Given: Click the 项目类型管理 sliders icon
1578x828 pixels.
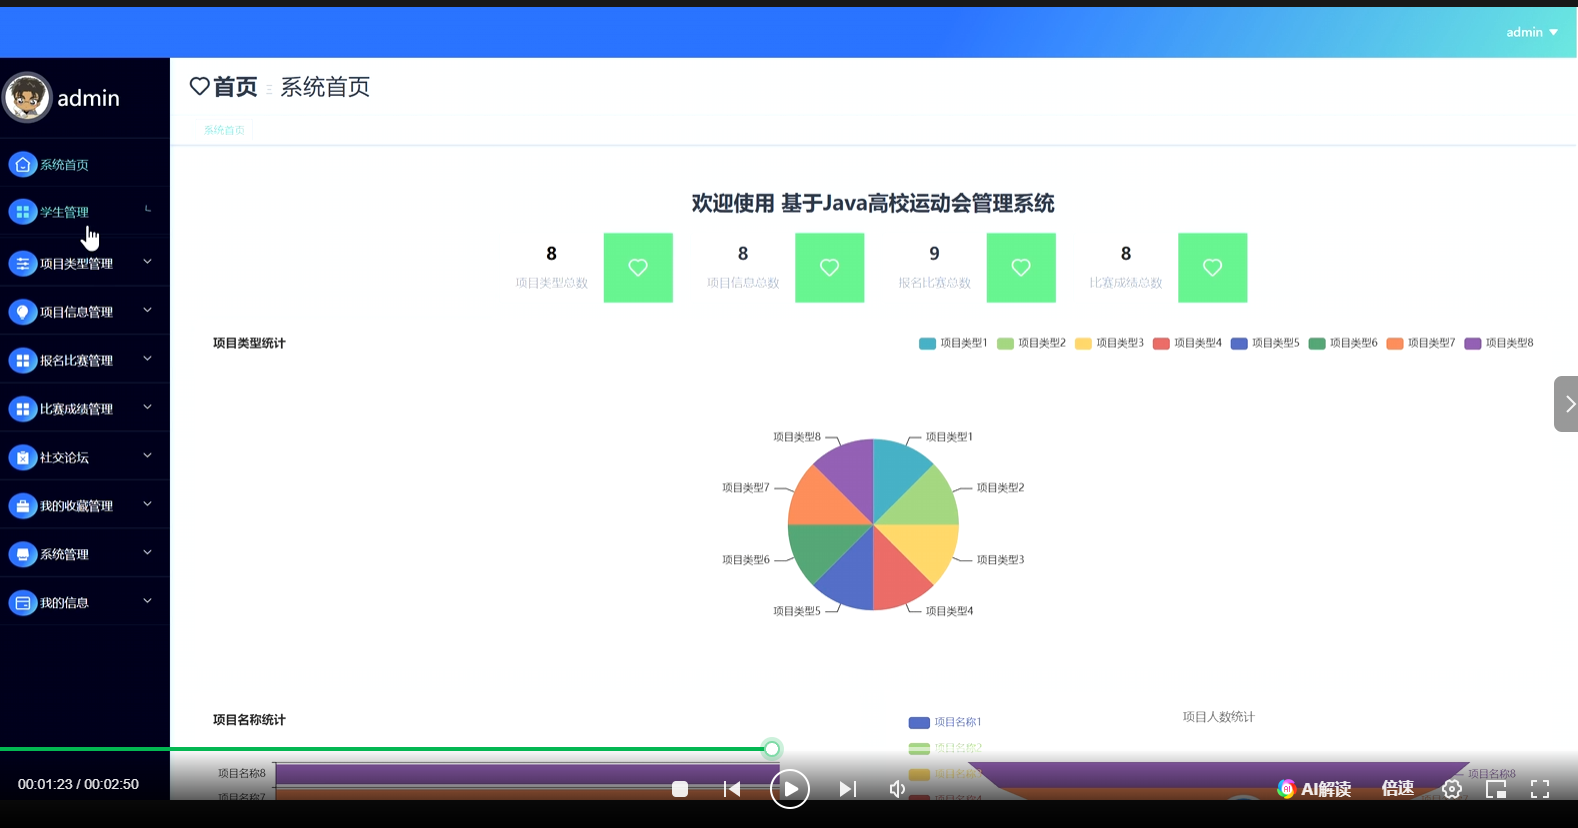Looking at the screenshot, I should click(22, 263).
